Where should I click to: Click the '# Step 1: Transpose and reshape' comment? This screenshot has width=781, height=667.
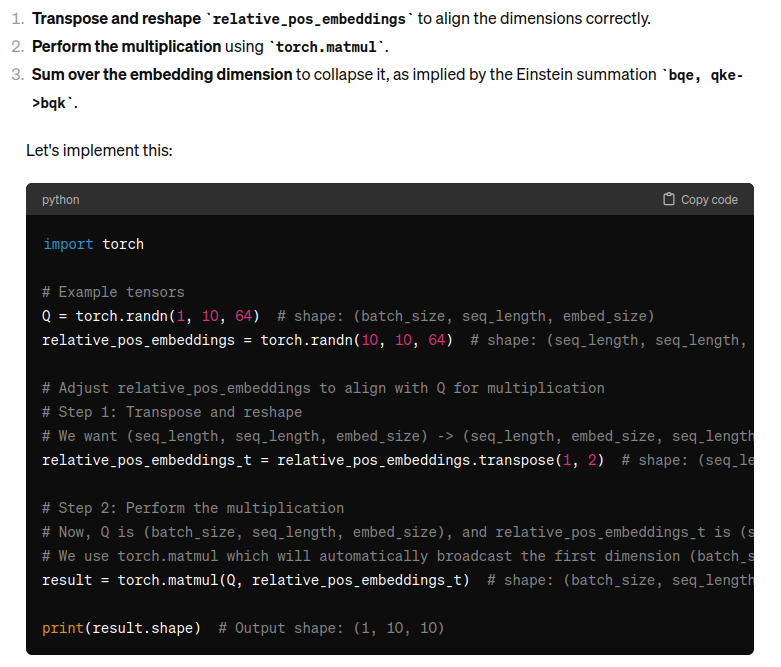(x=172, y=412)
